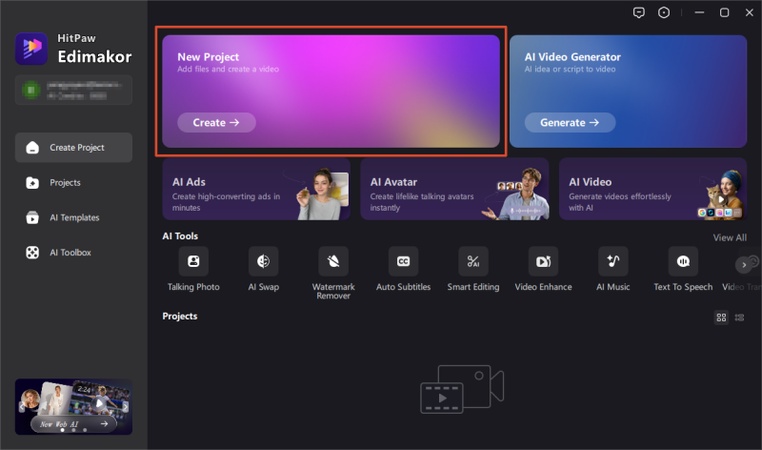Click the green user avatar icon
762x450 pixels.
click(31, 90)
